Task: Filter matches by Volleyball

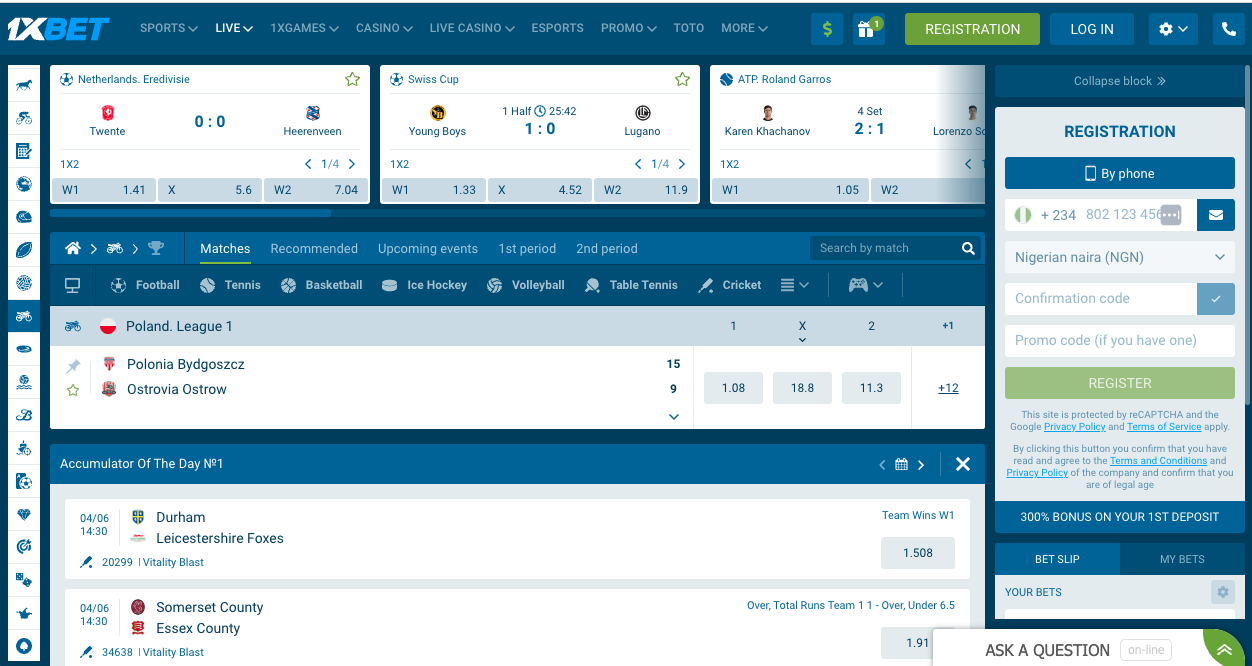Action: (526, 285)
